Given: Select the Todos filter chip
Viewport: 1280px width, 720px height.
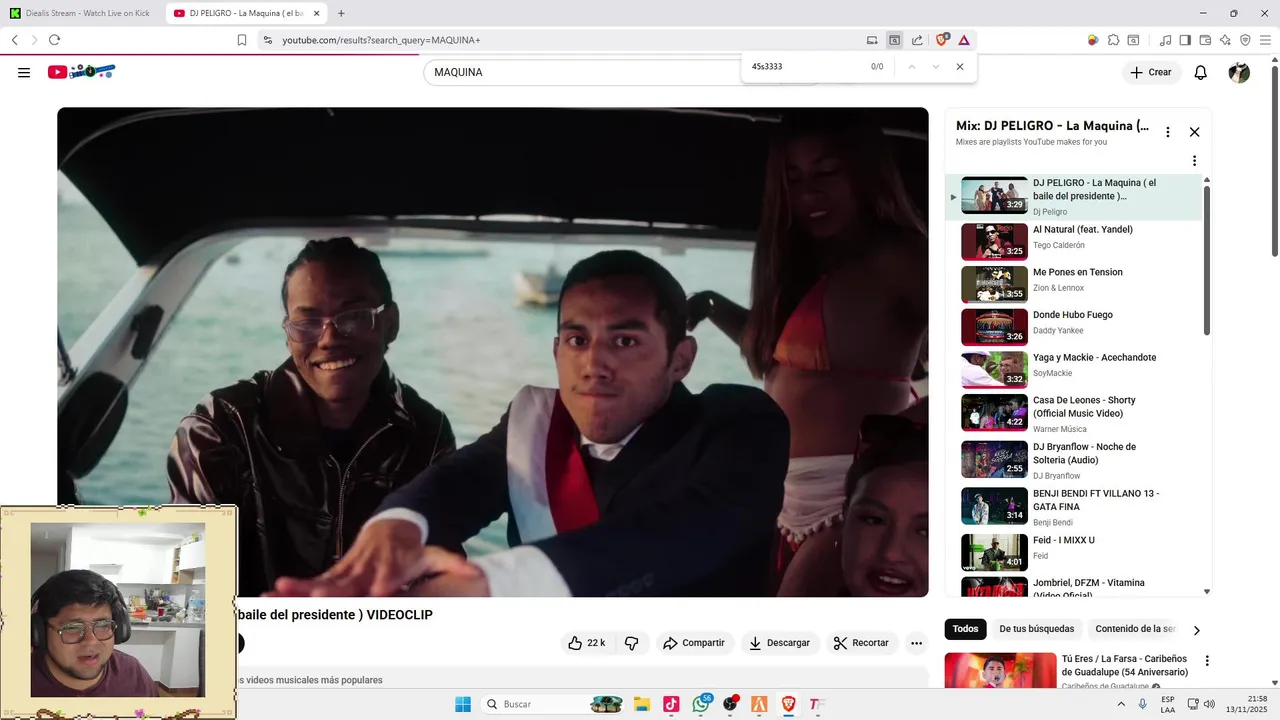Looking at the screenshot, I should pos(965,629).
